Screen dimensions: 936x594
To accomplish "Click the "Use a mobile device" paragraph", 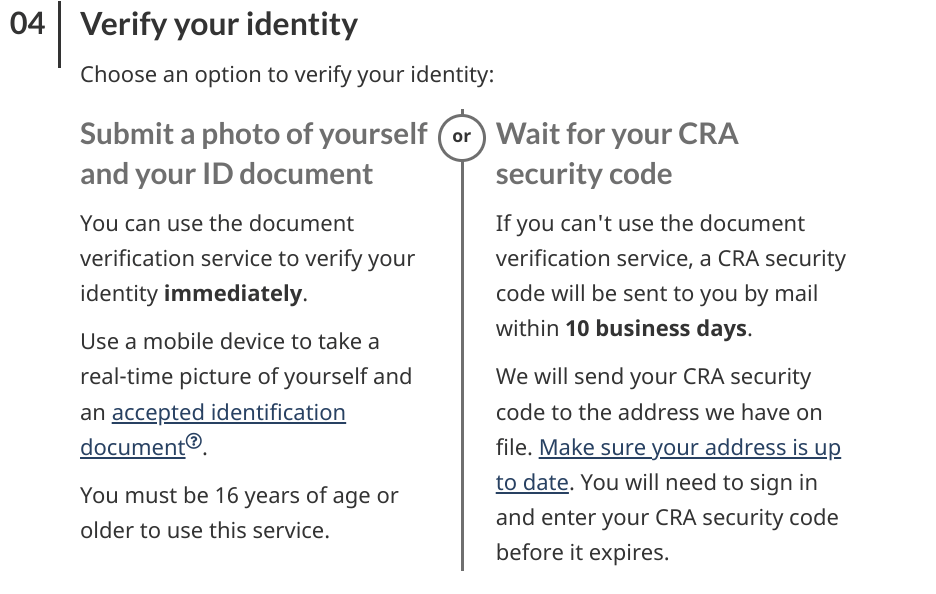I will (246, 394).
